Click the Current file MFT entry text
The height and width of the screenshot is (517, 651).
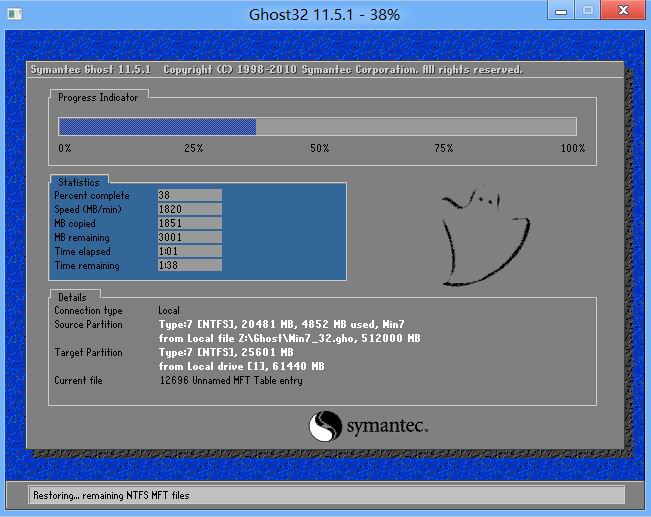(x=229, y=381)
